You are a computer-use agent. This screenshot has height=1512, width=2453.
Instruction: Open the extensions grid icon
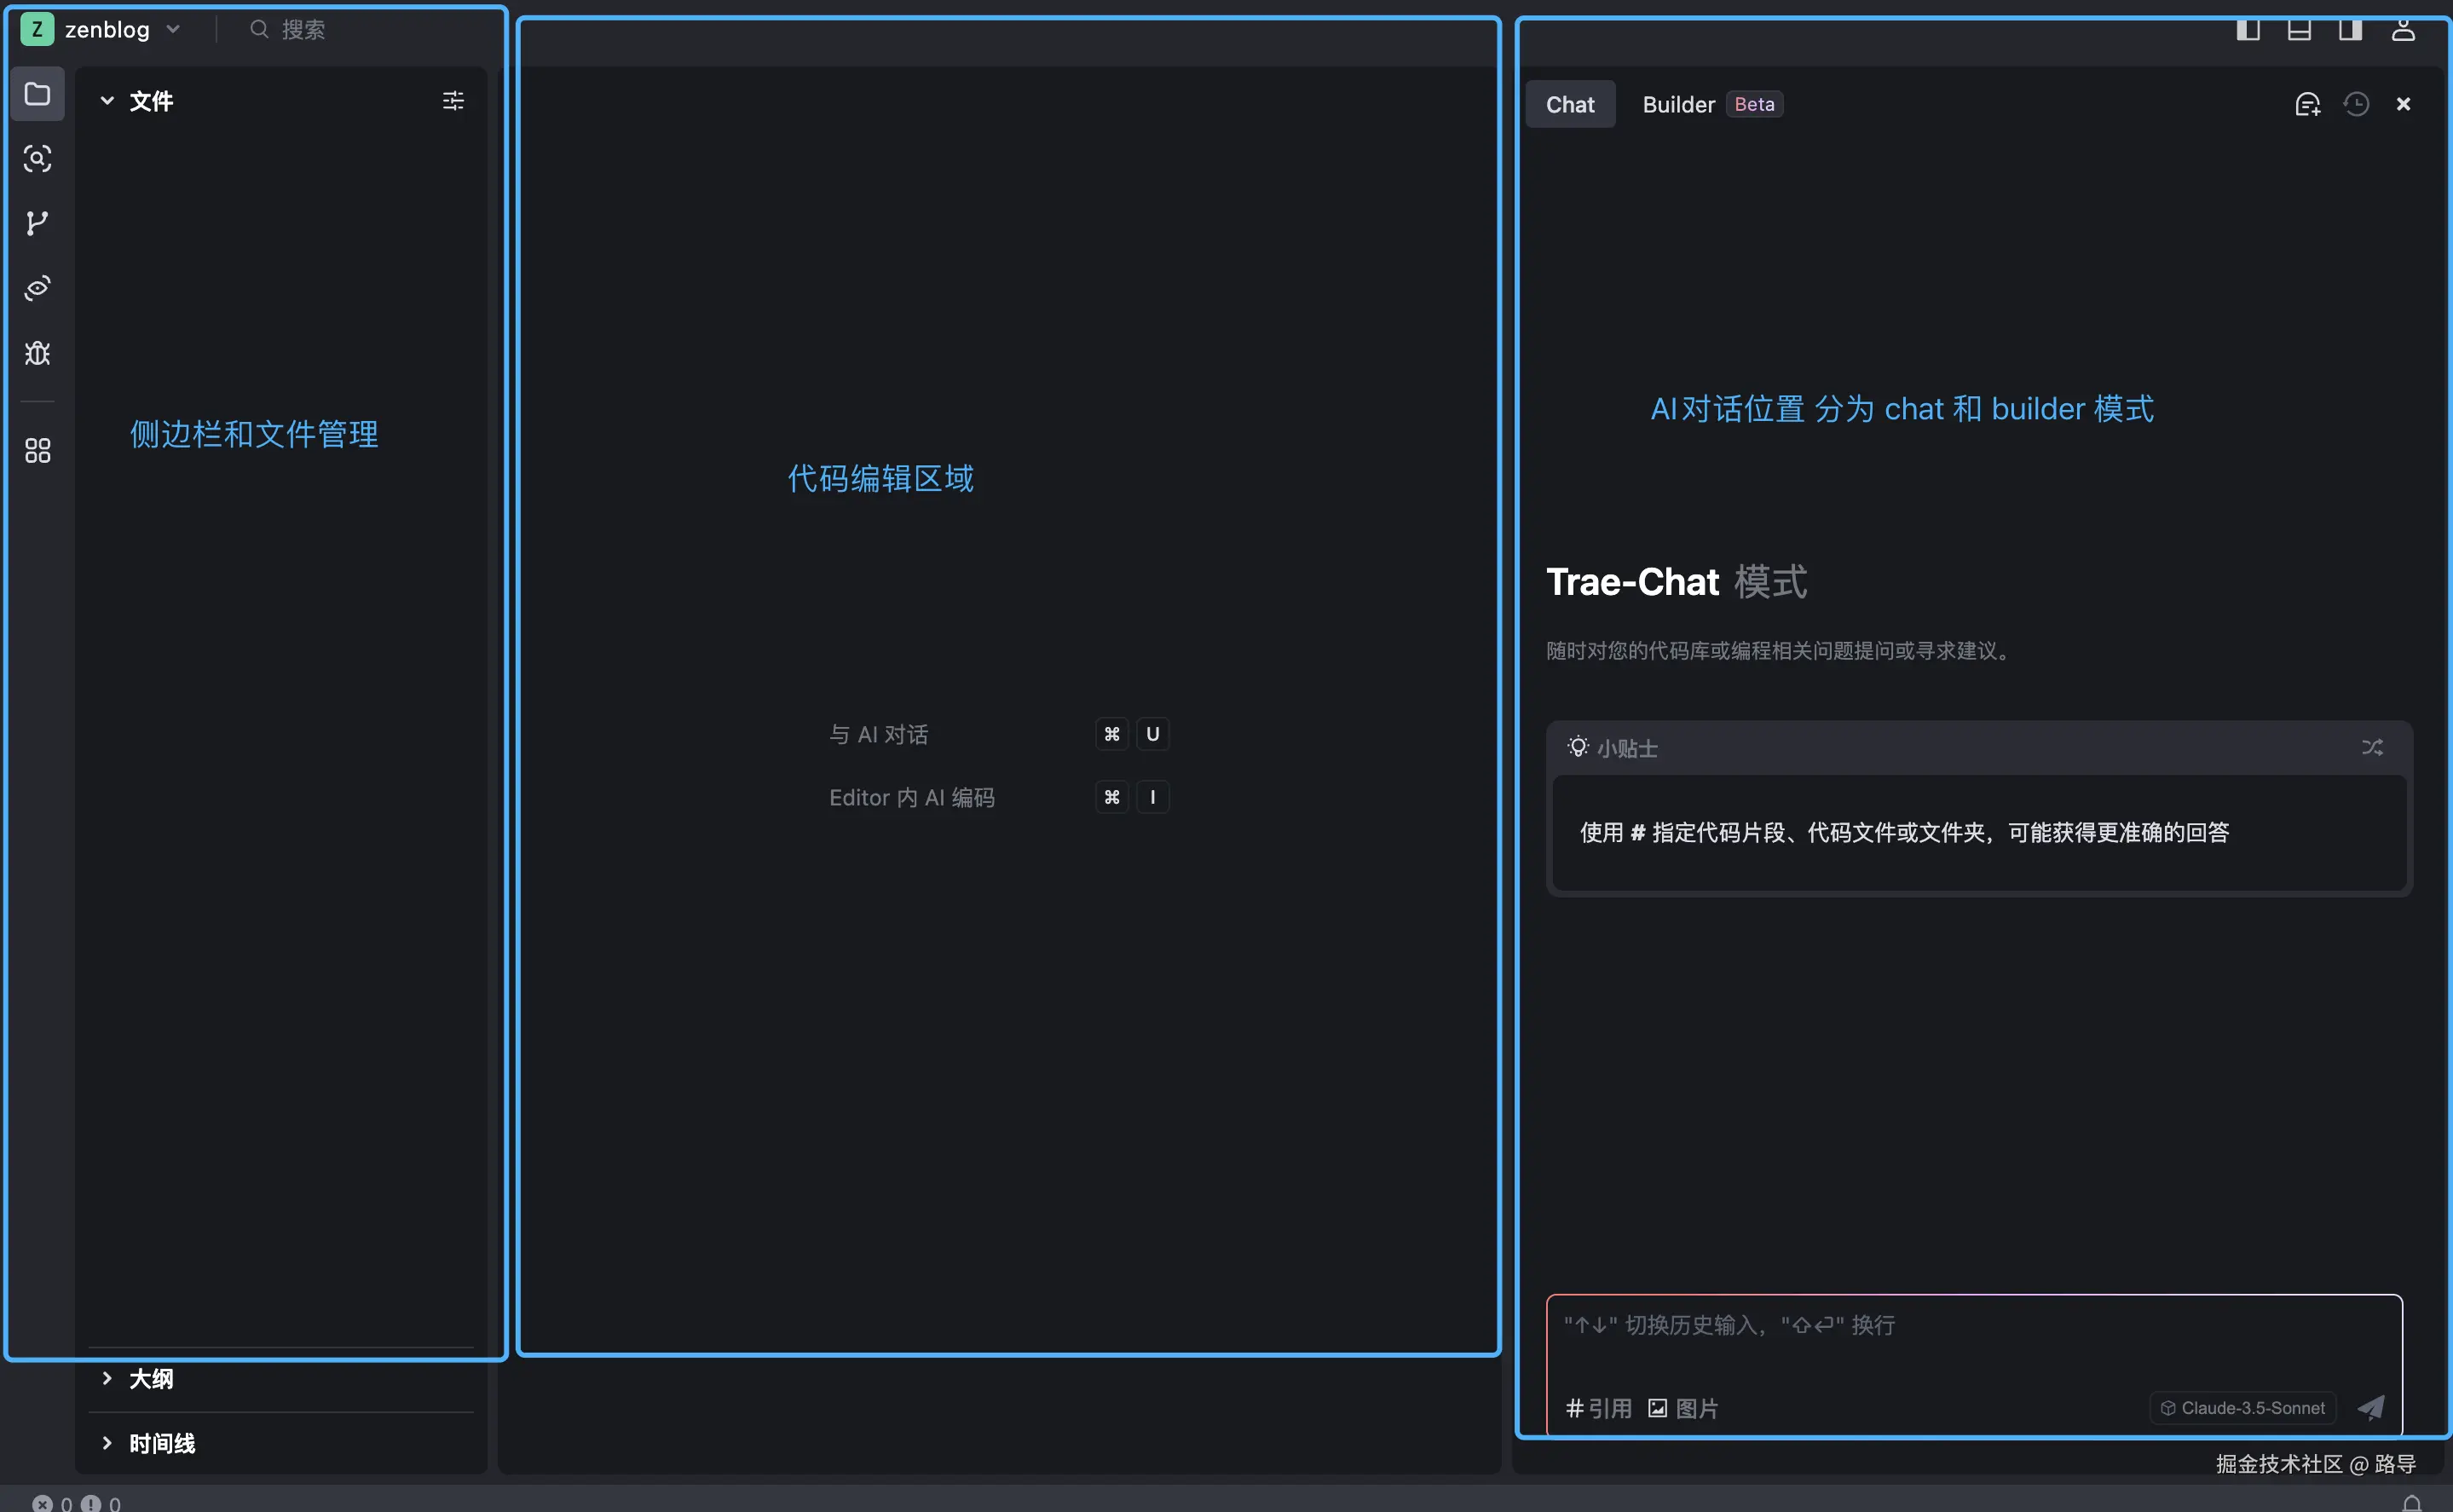pos(37,451)
